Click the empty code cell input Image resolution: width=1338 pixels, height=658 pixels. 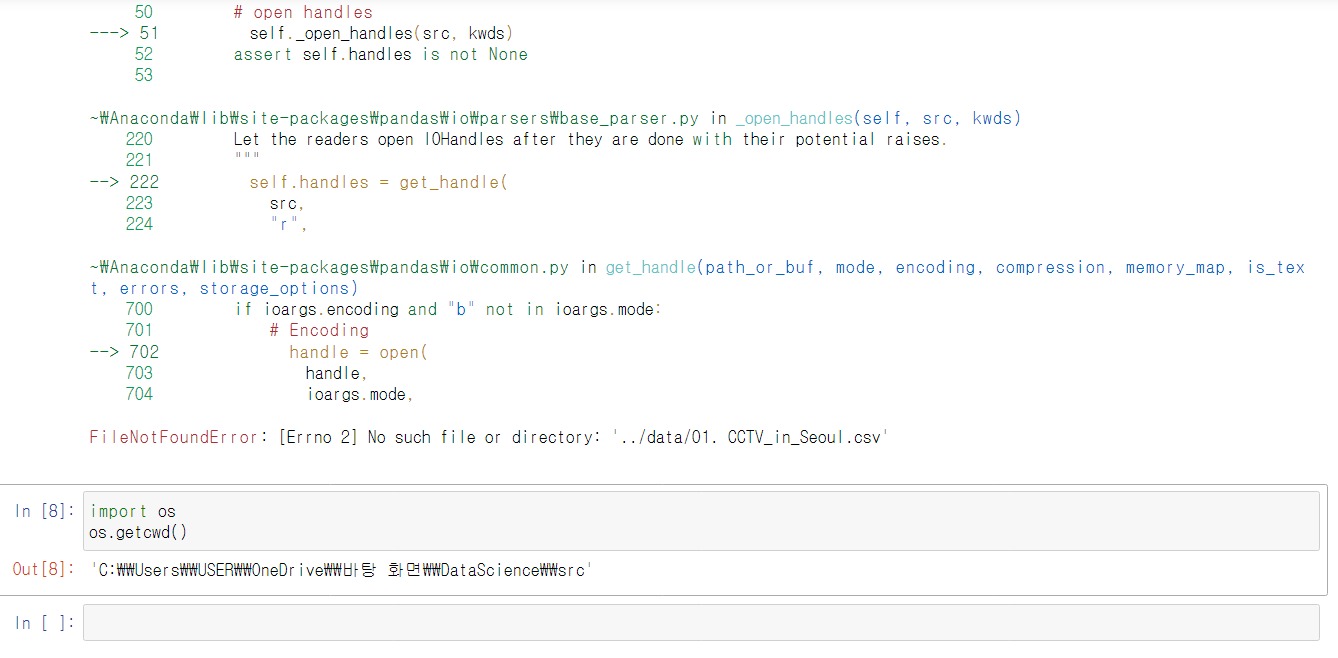coord(701,622)
